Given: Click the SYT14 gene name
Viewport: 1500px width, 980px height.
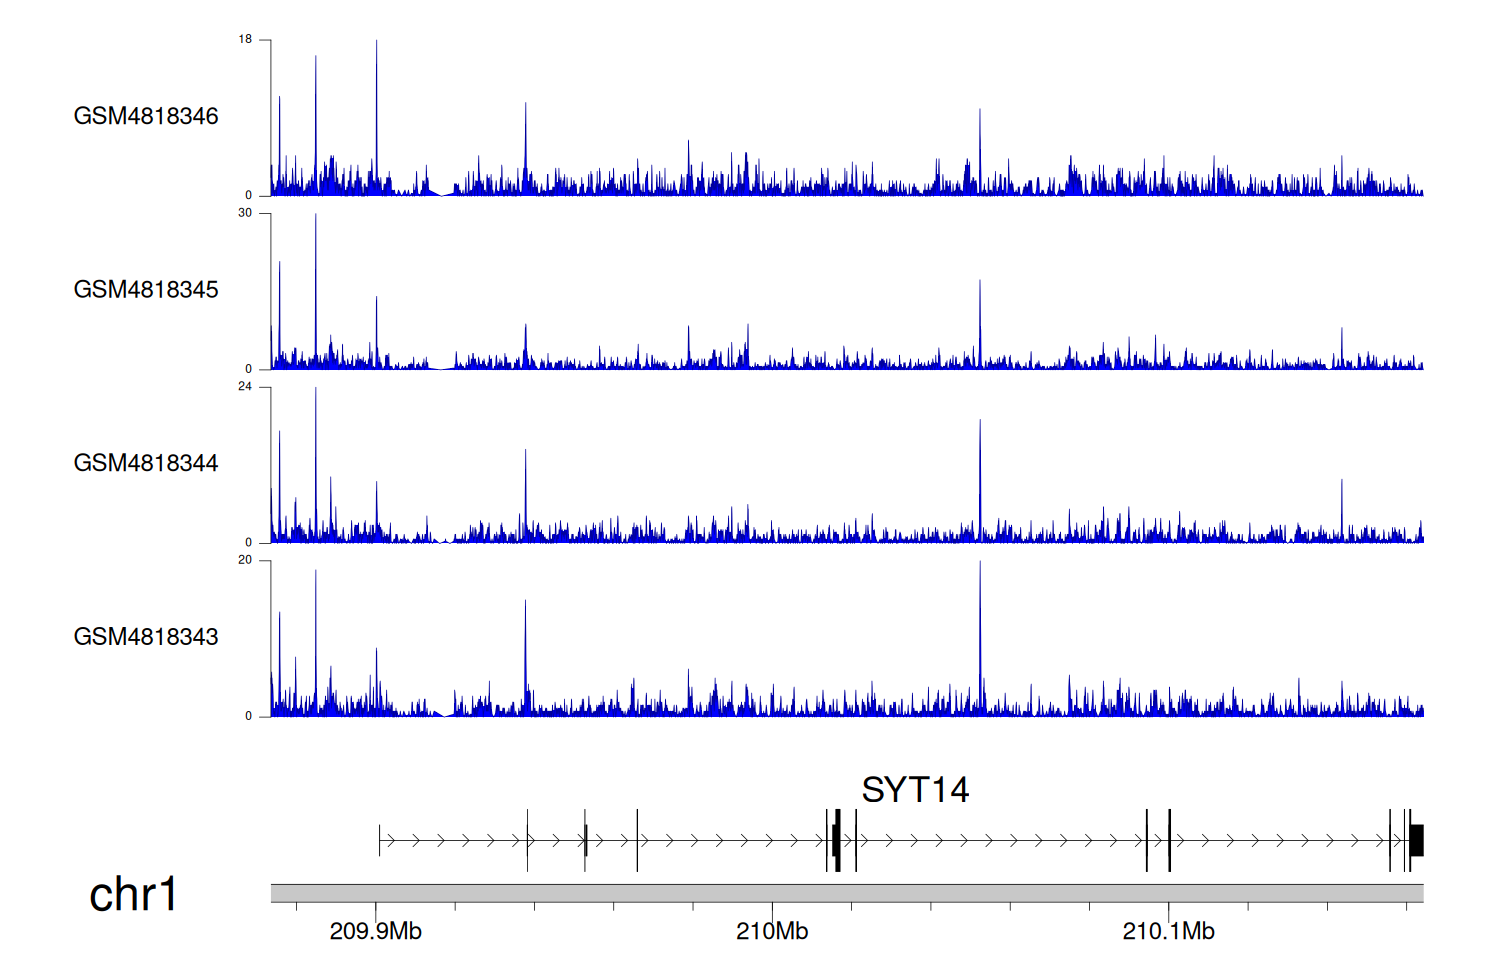Looking at the screenshot, I should (915, 790).
